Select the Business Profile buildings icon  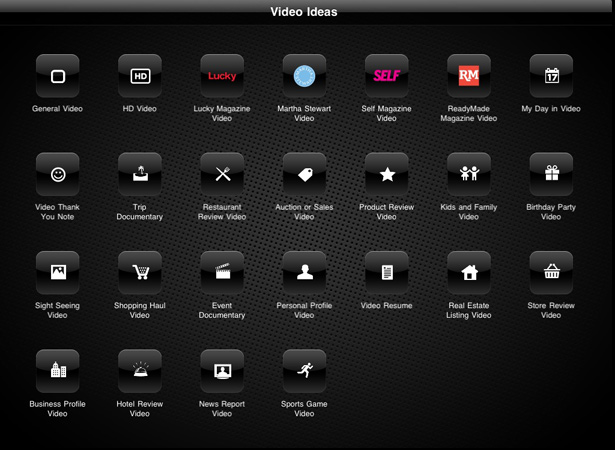click(x=58, y=371)
